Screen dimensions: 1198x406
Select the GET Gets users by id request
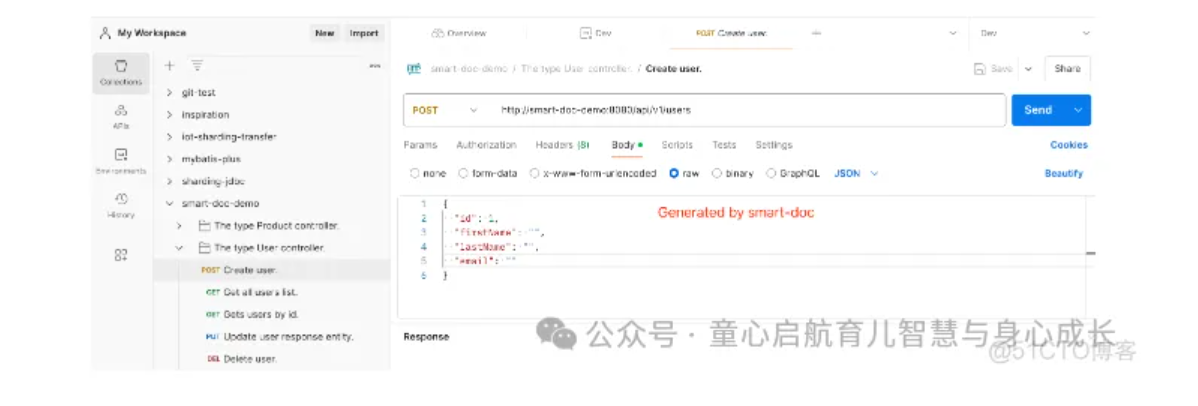point(272,314)
